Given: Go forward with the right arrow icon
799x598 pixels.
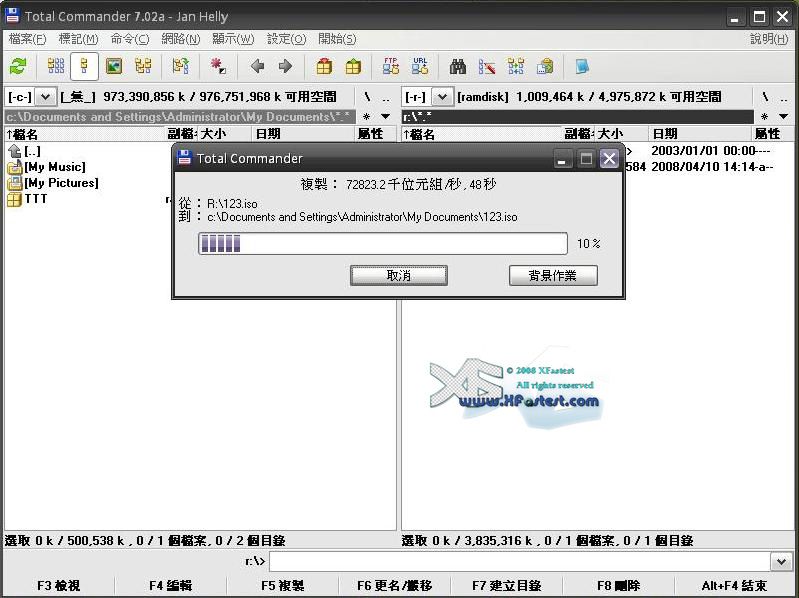Looking at the screenshot, I should click(285, 66).
